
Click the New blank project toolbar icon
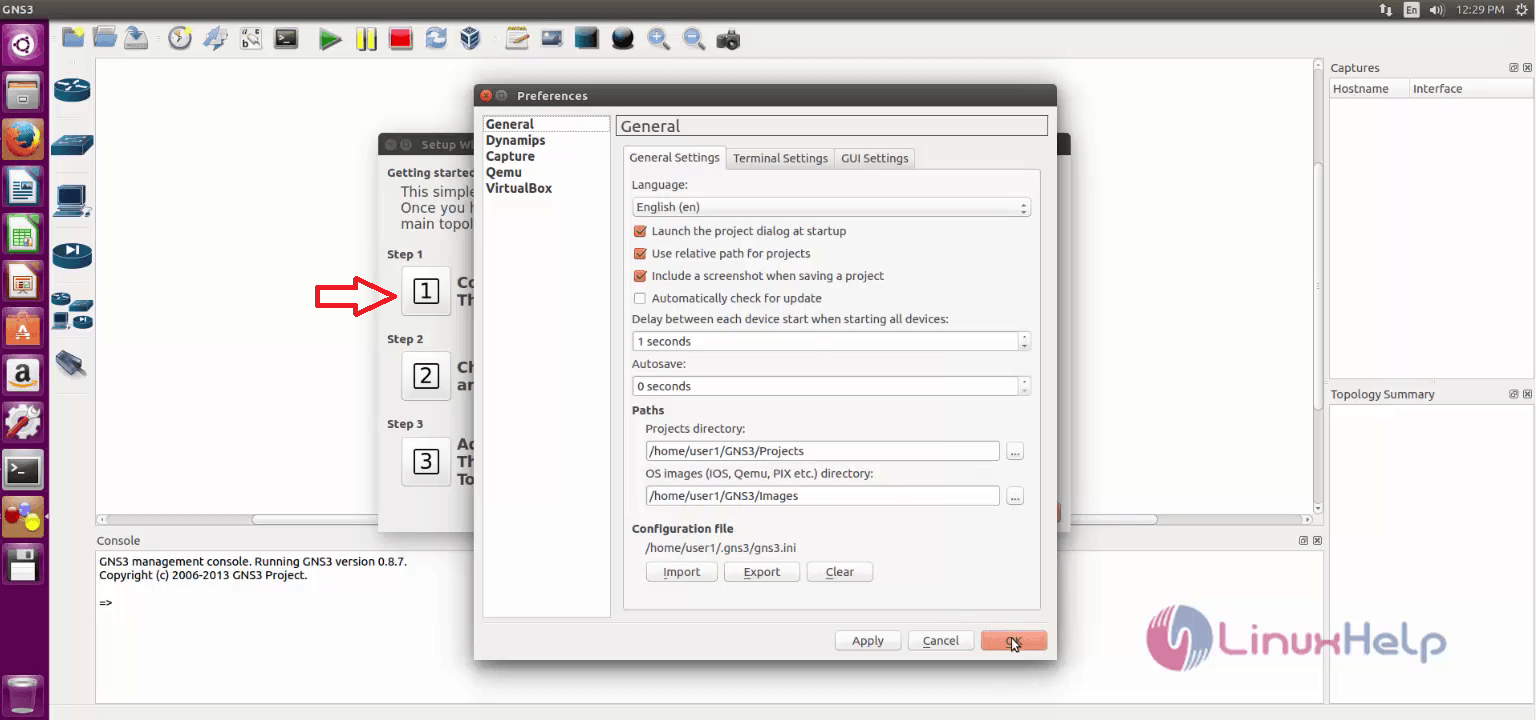[73, 39]
